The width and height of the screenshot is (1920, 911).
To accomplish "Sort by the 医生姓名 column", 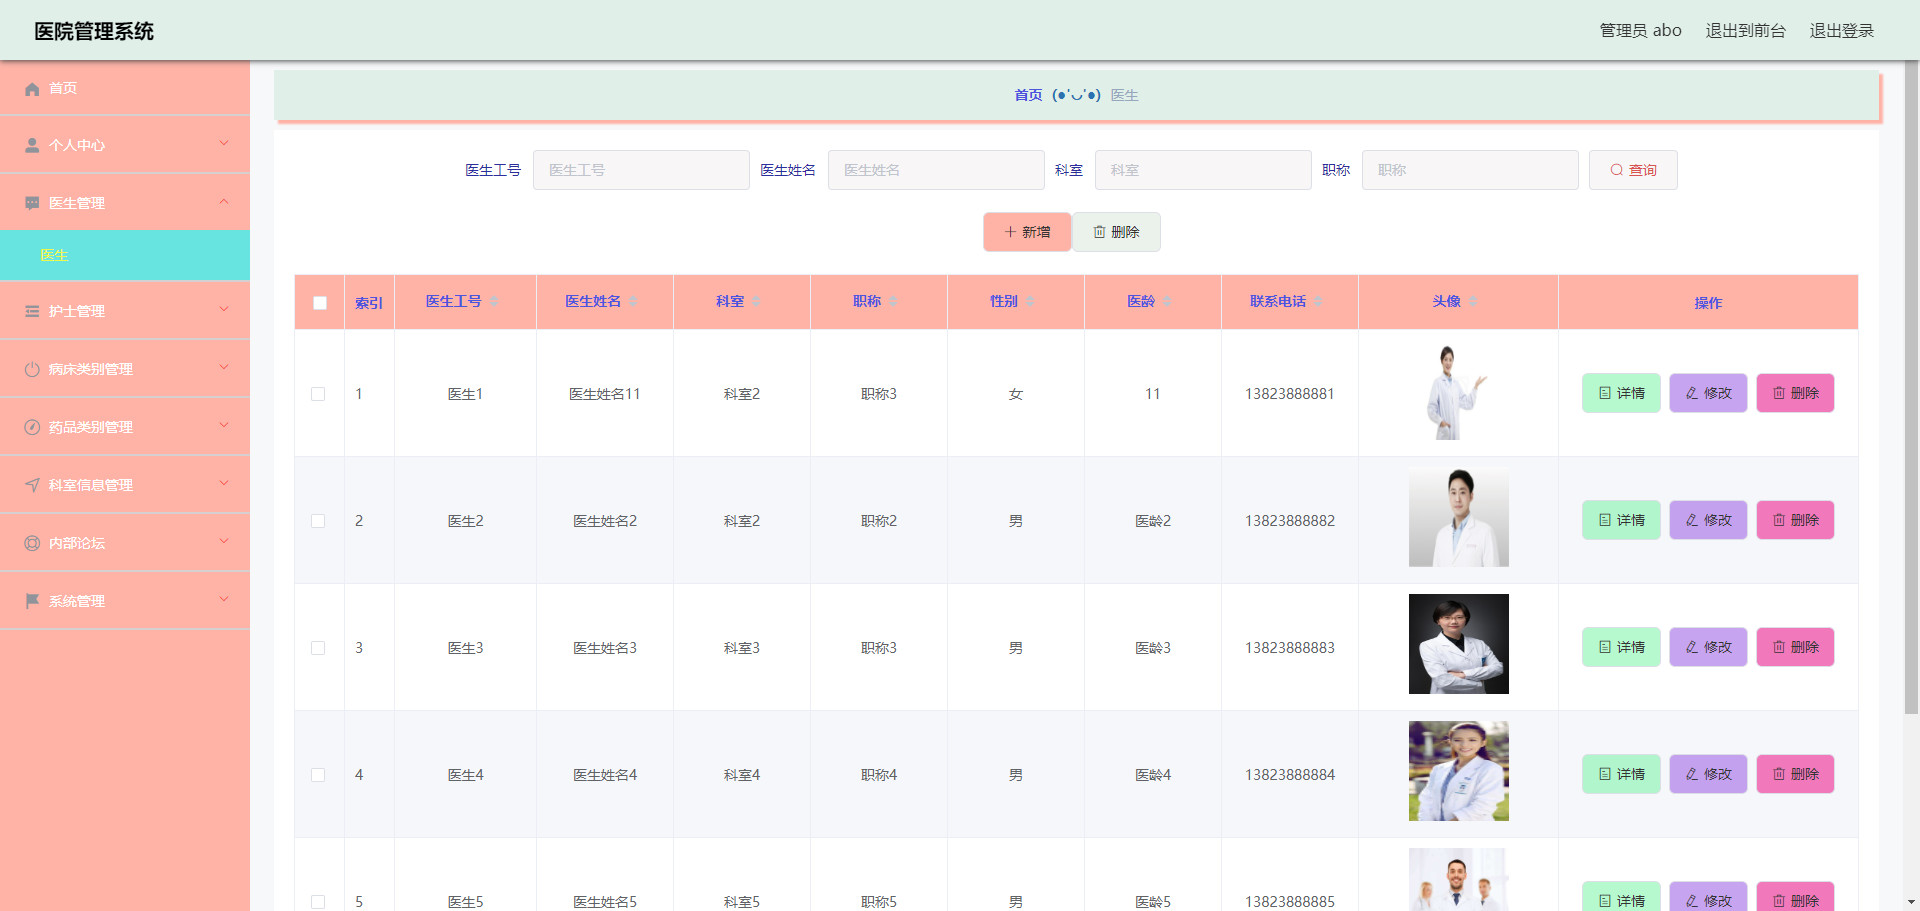I will (x=632, y=302).
